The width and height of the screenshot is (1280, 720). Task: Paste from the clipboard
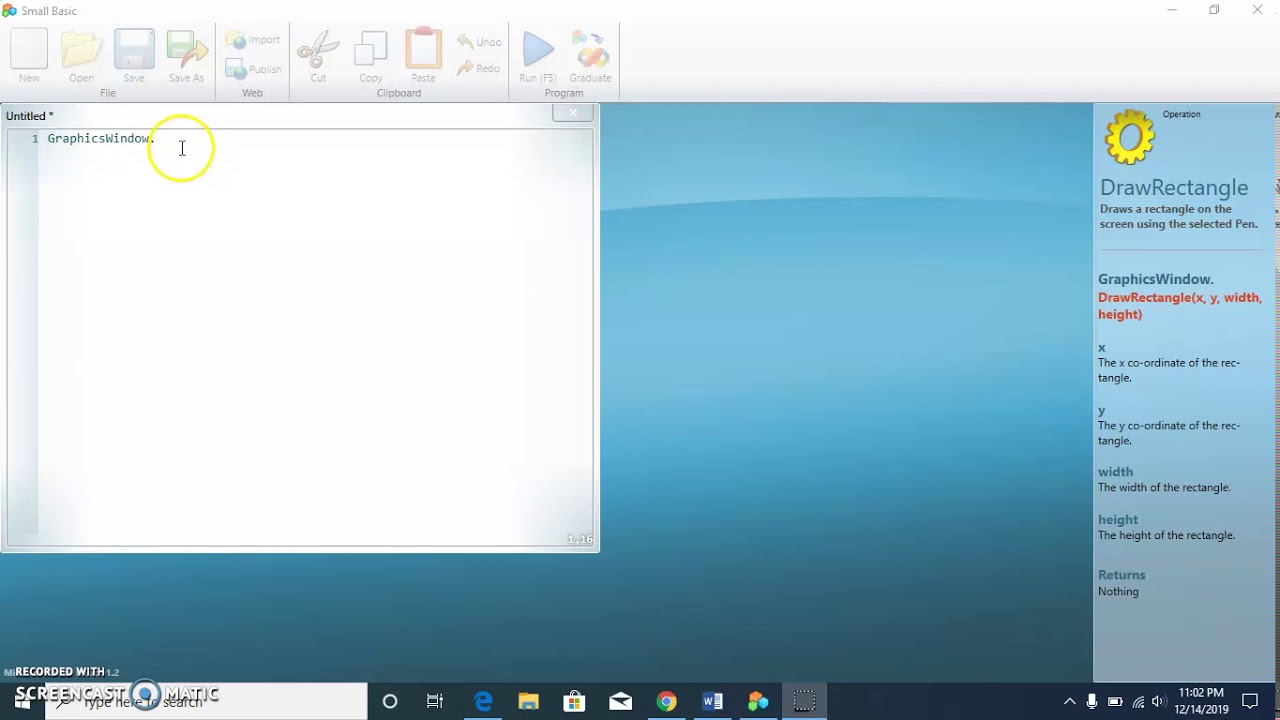[423, 56]
